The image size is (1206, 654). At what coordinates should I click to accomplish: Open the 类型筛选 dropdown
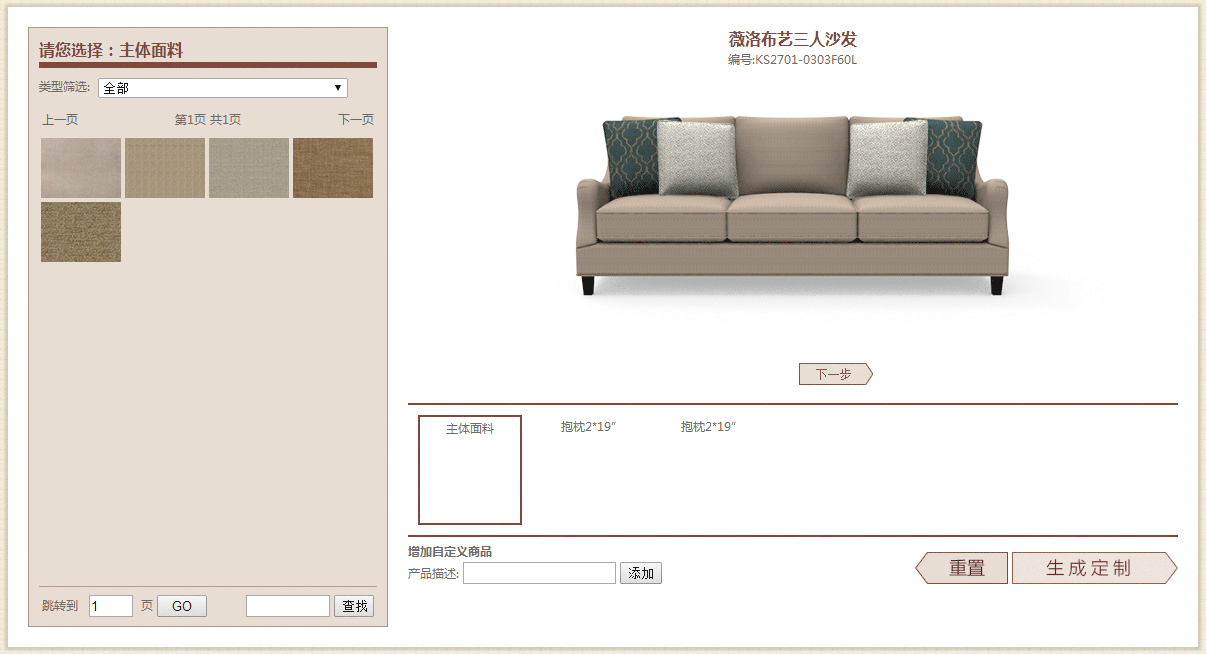pos(222,88)
